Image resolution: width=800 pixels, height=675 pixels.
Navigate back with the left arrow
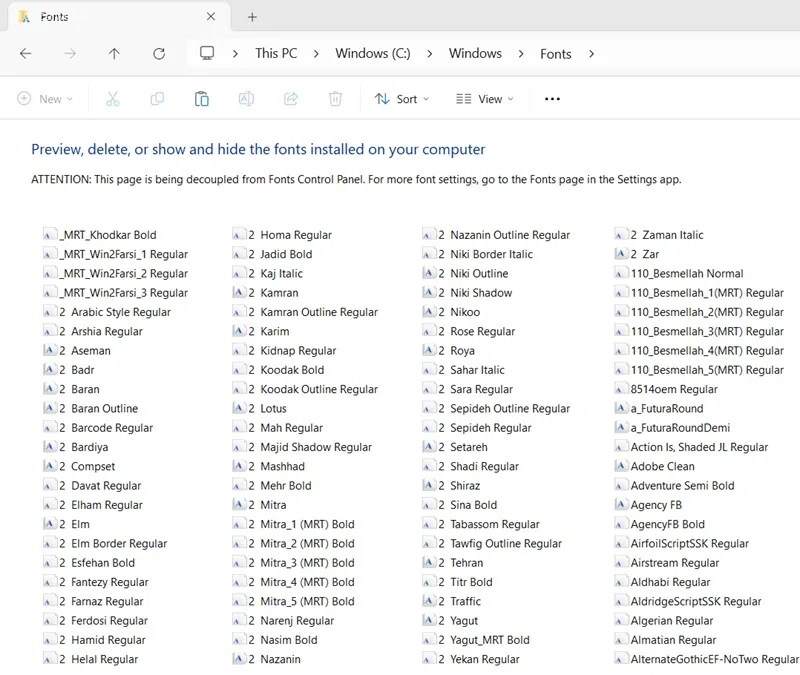[x=26, y=54]
